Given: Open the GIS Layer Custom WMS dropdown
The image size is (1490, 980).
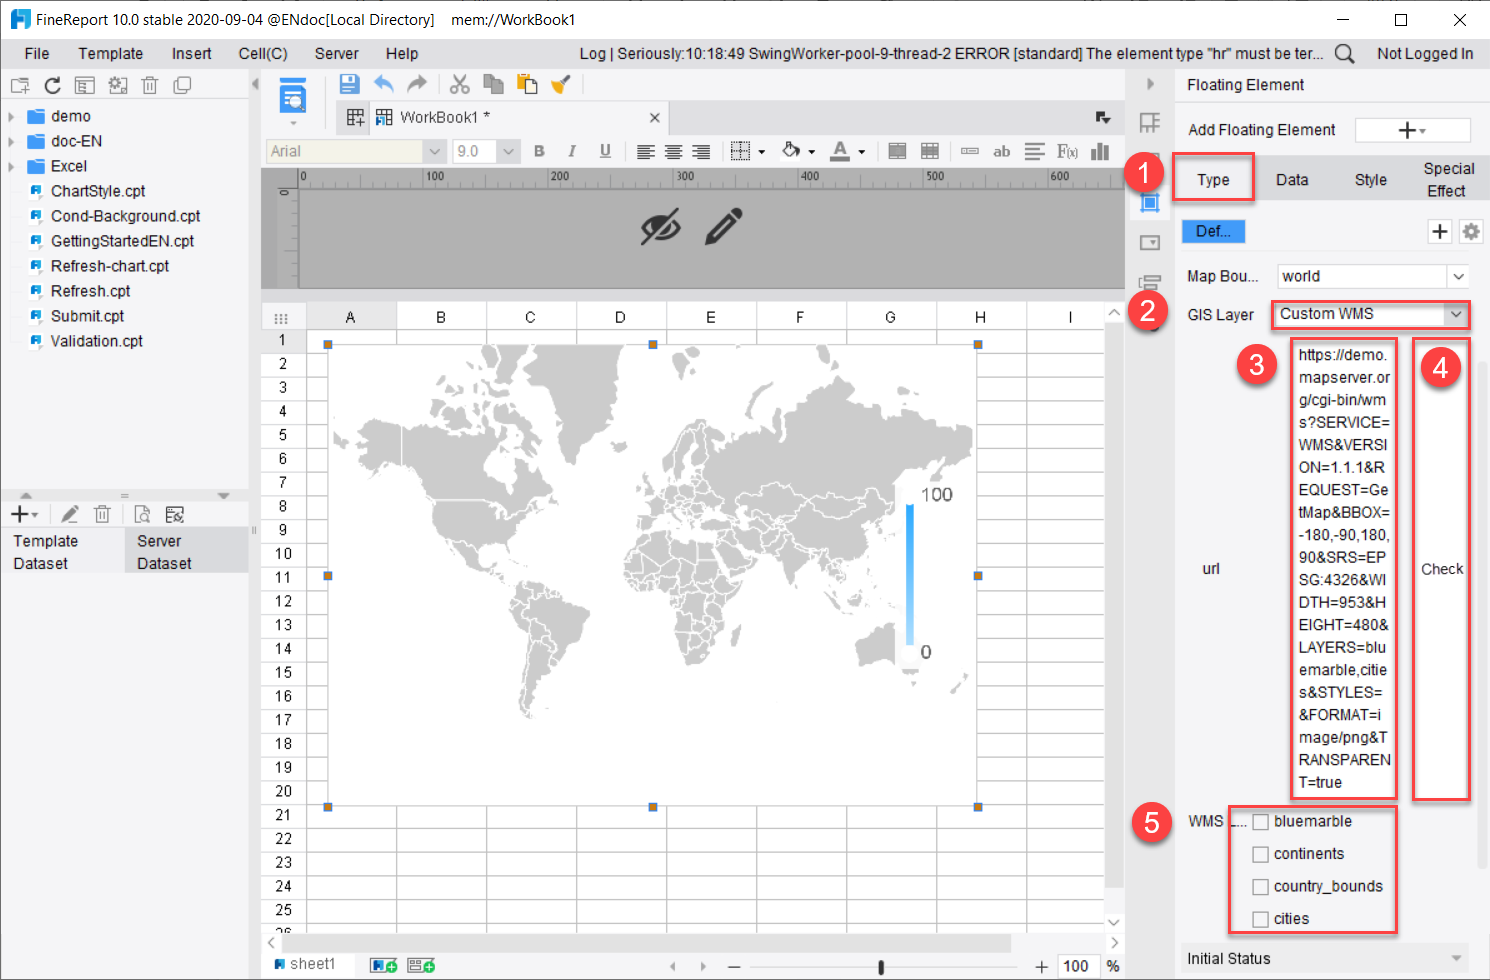Looking at the screenshot, I should coord(1457,314).
